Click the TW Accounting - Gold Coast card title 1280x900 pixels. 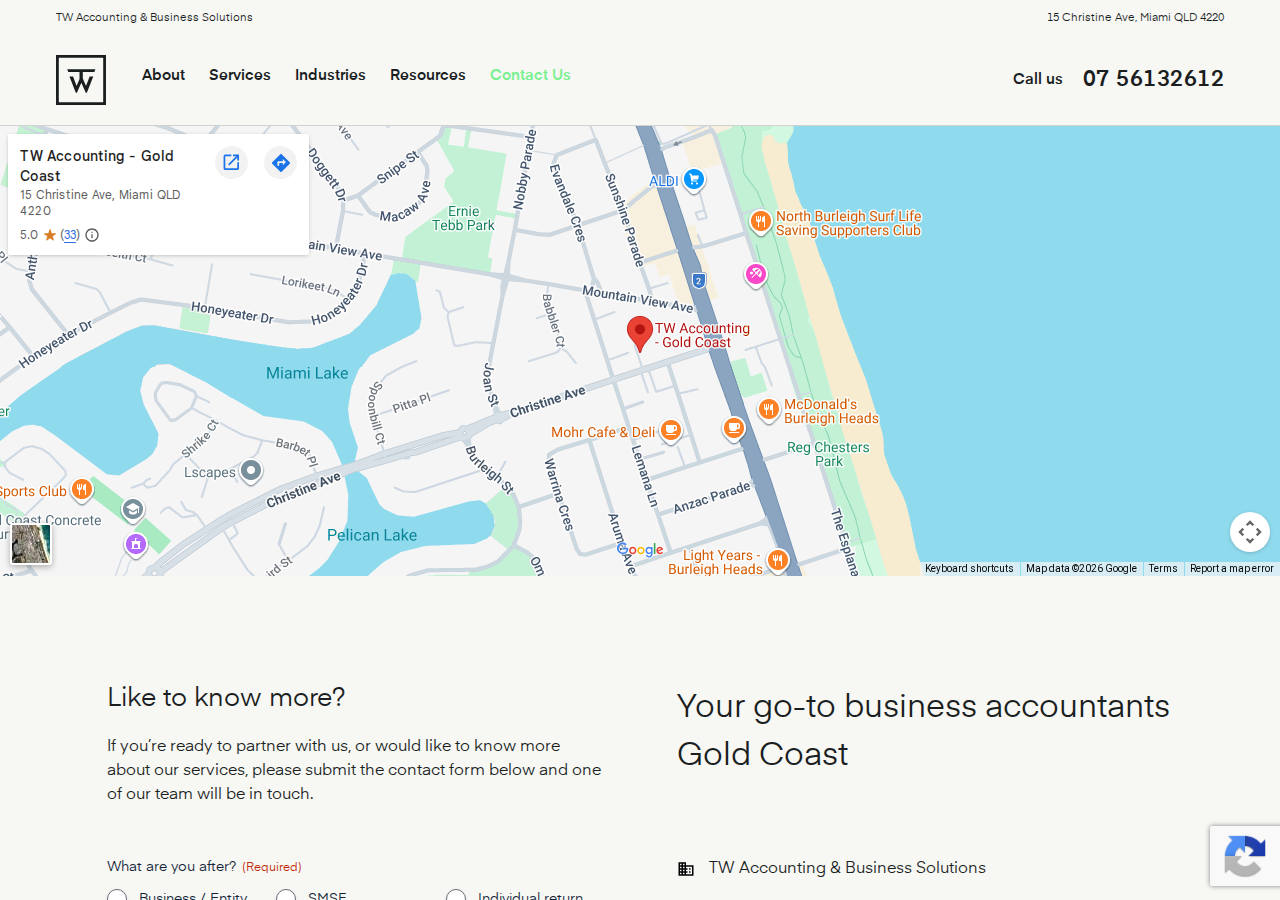(x=97, y=165)
